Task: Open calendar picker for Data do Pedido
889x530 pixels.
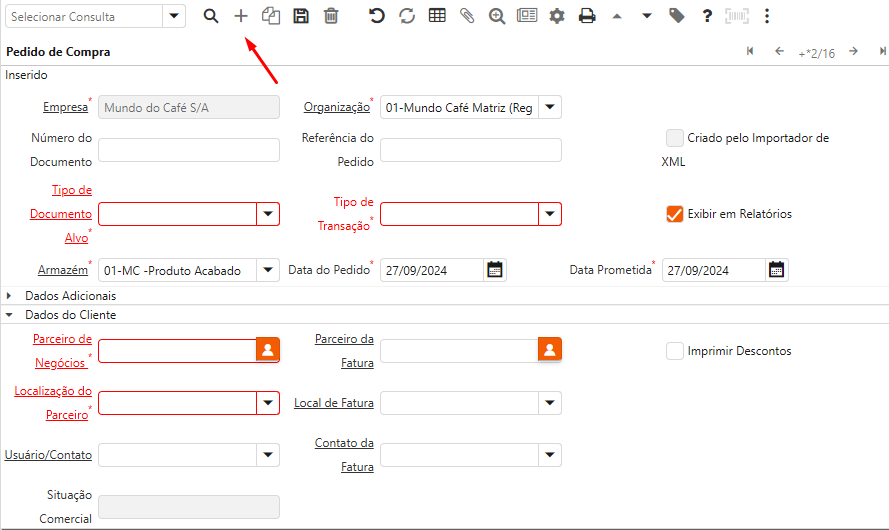Action: pos(494,270)
